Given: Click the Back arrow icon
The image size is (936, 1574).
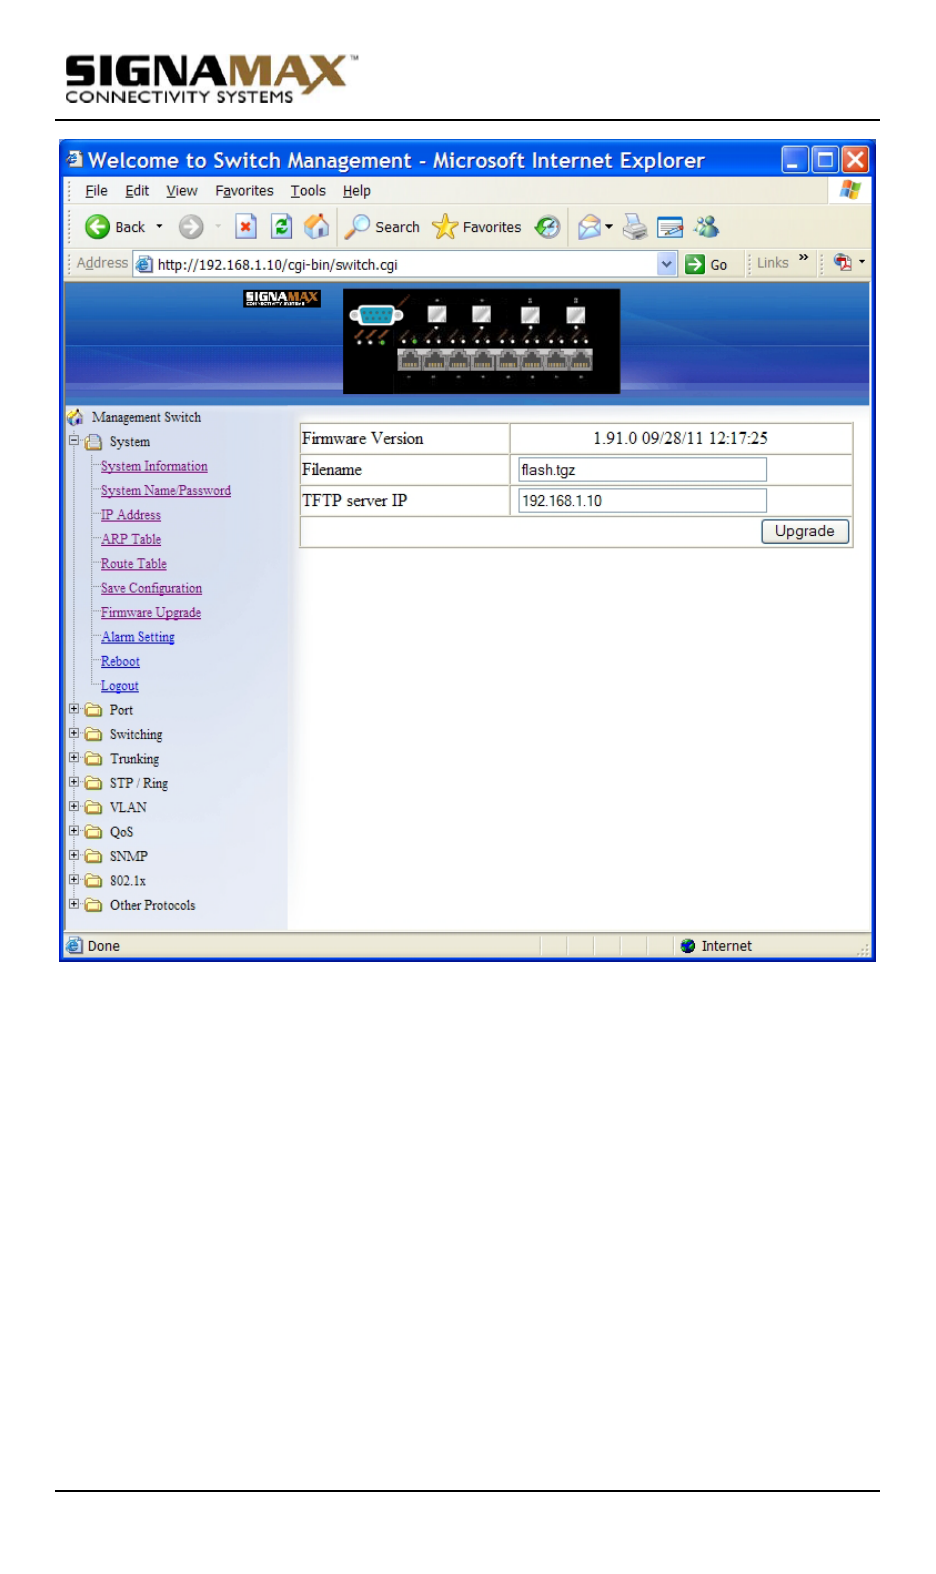Looking at the screenshot, I should click(x=97, y=227).
